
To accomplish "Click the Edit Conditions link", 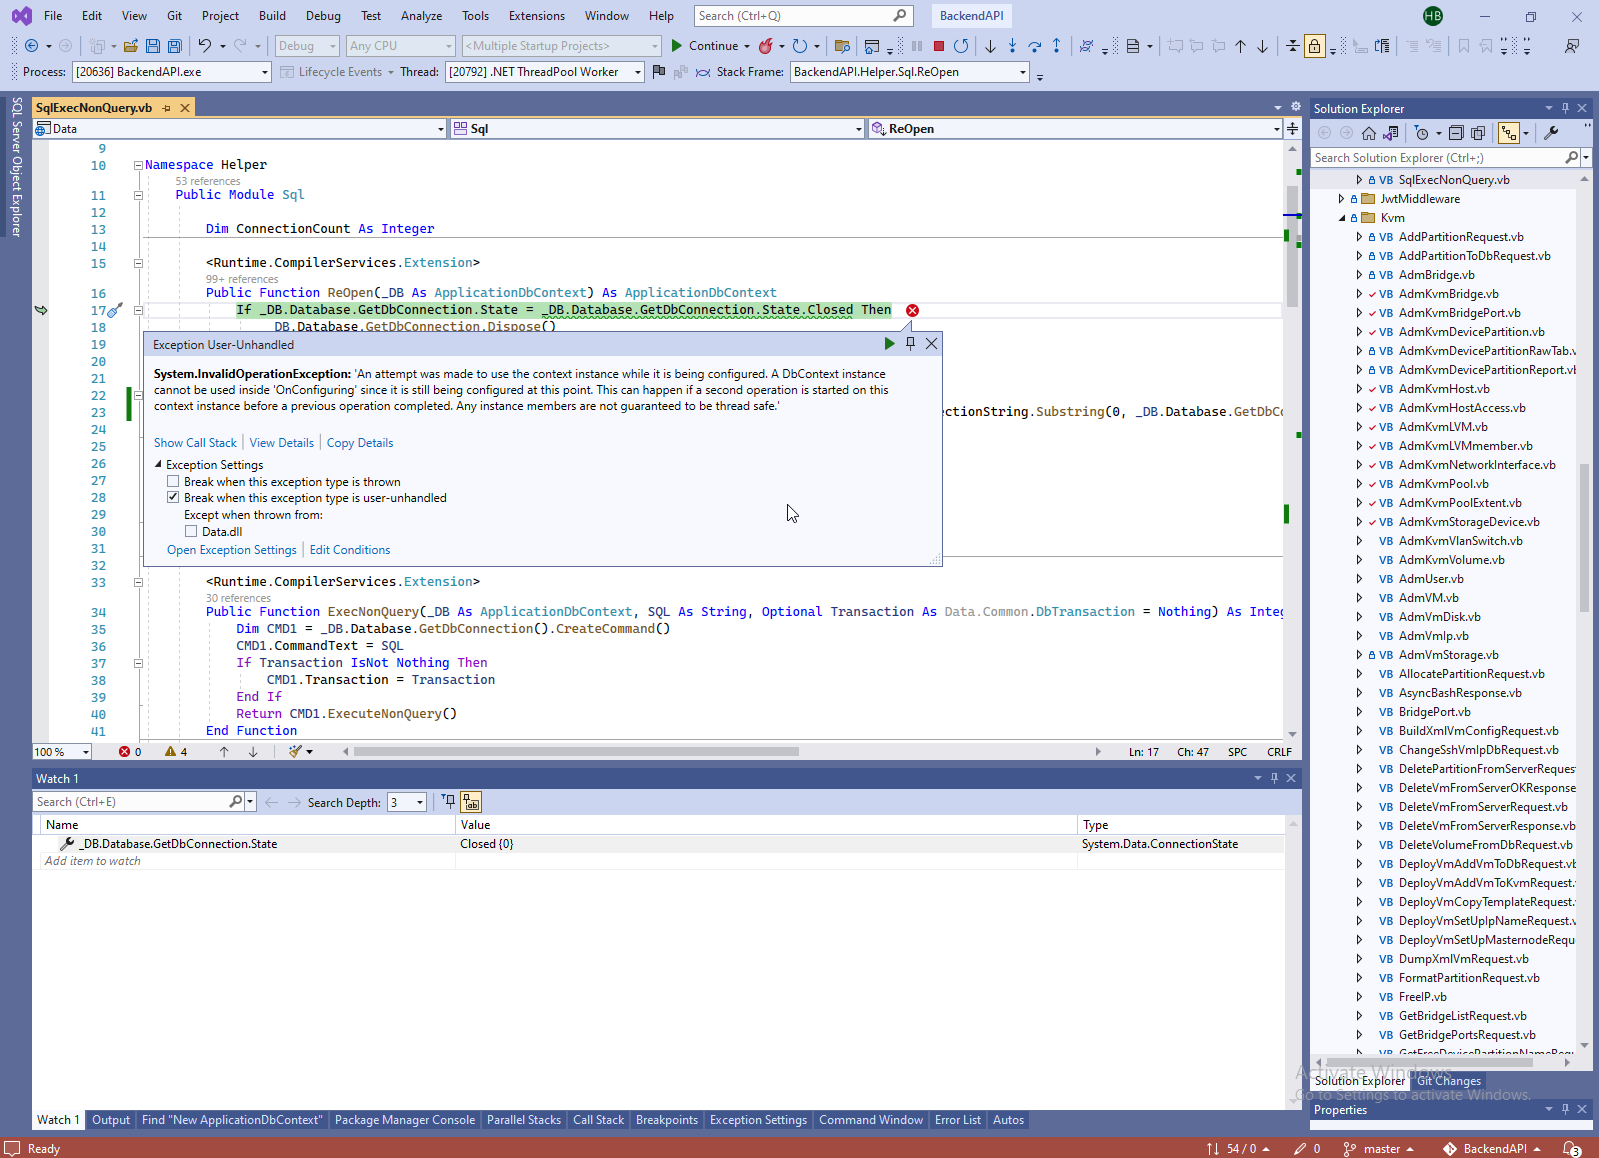I will pos(350,550).
